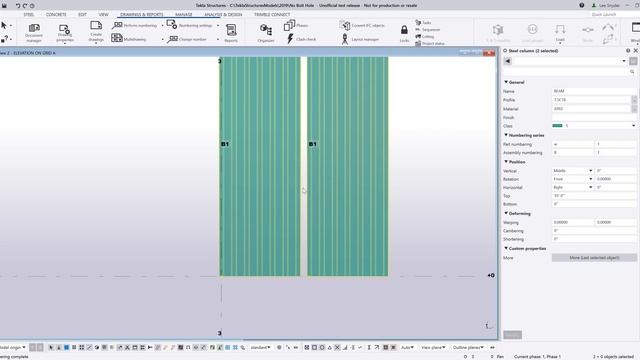Open the standard selection filter dropdown
Screen dimensions: 640x360
[x=260, y=347]
